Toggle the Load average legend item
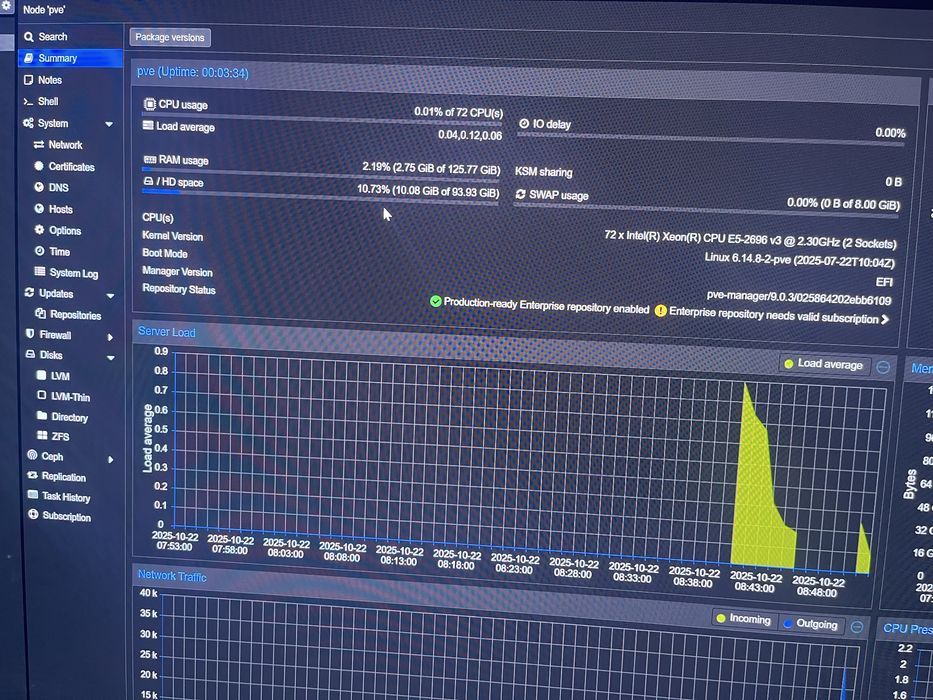 [824, 364]
